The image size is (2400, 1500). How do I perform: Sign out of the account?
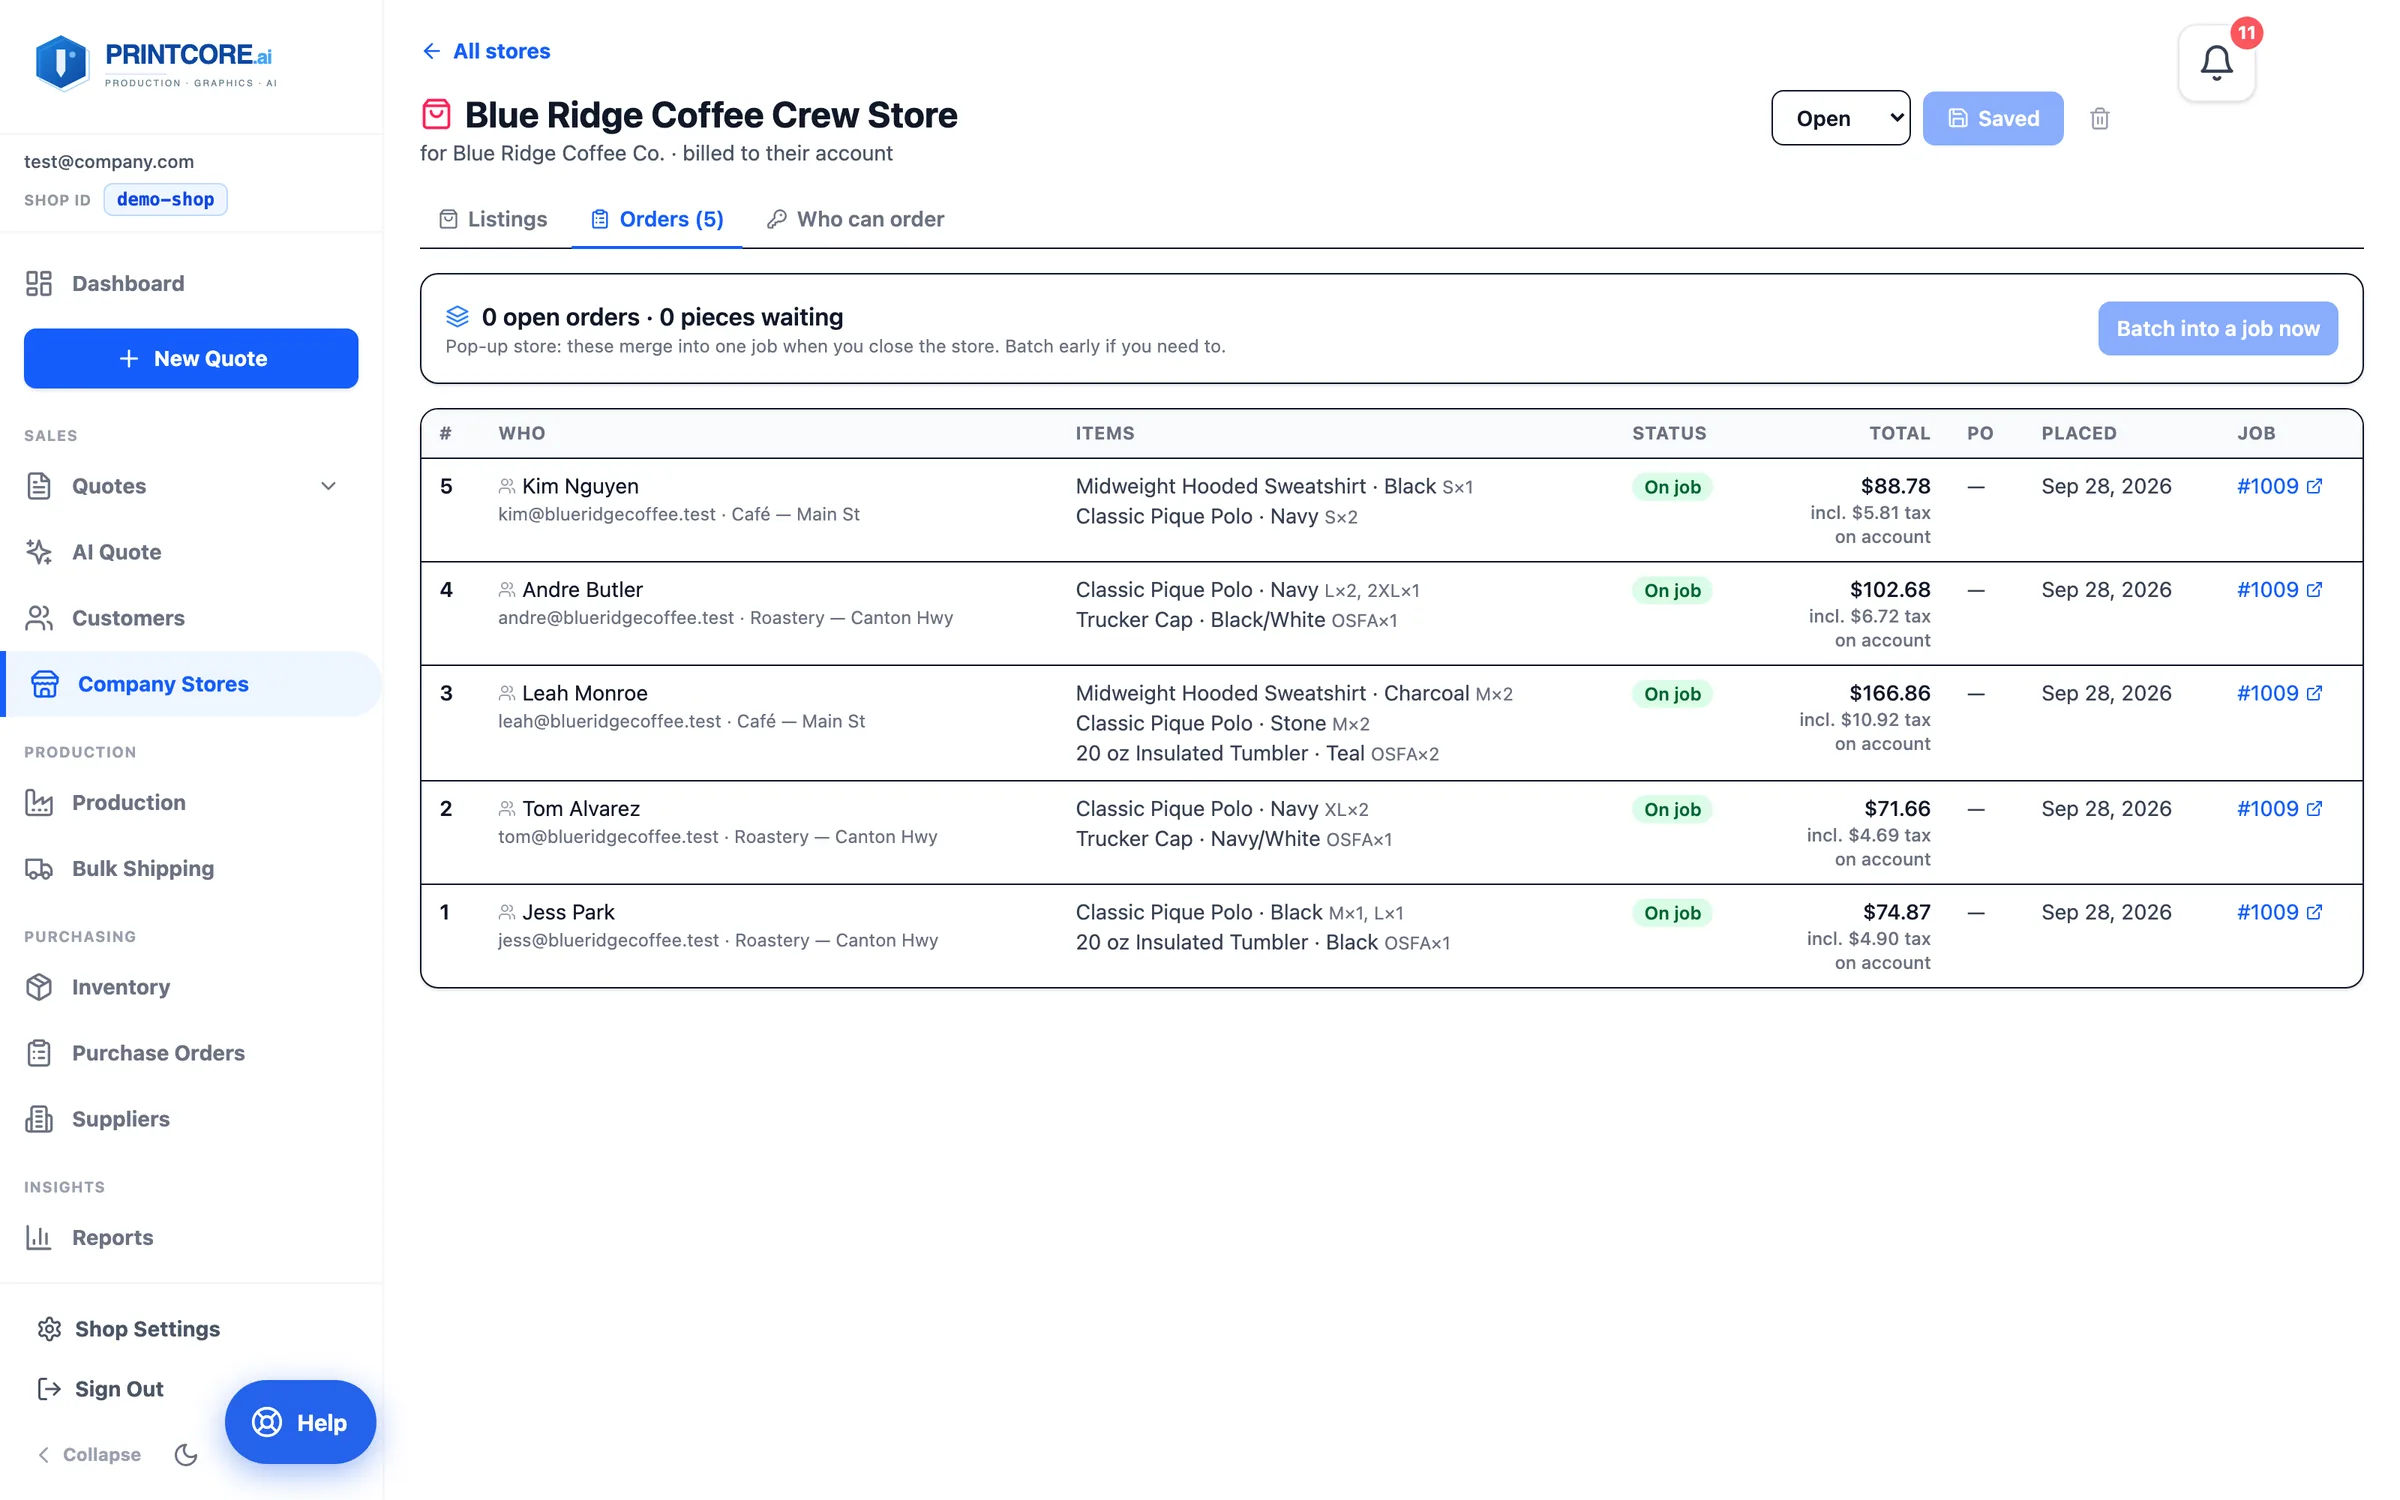click(x=100, y=1388)
